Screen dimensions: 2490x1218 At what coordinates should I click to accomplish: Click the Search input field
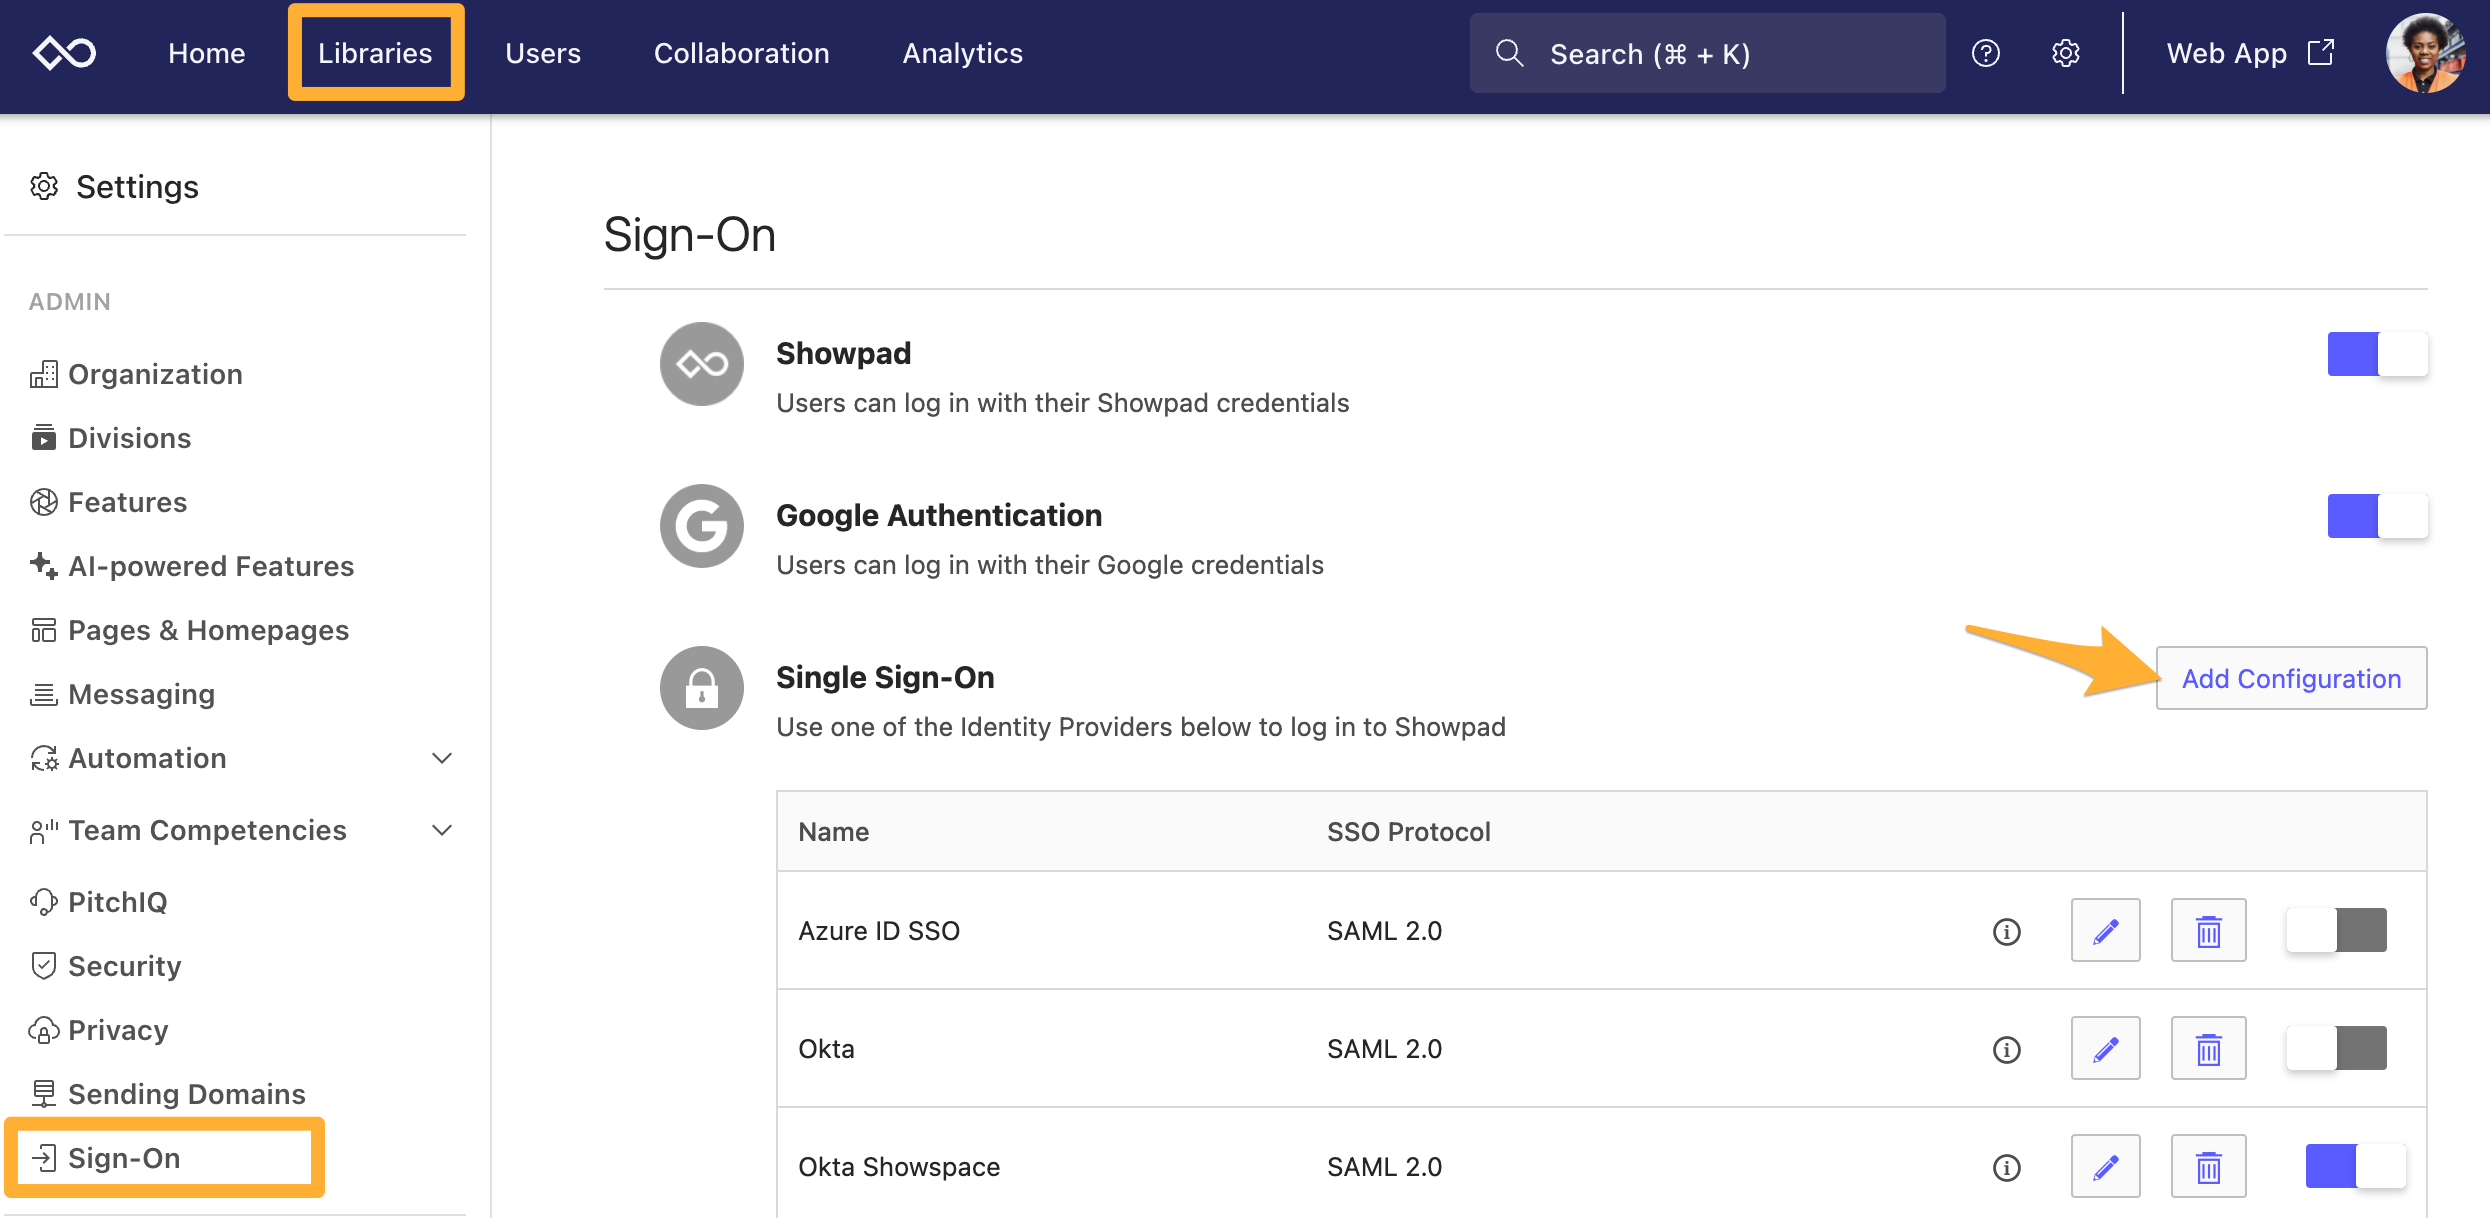coord(1707,53)
